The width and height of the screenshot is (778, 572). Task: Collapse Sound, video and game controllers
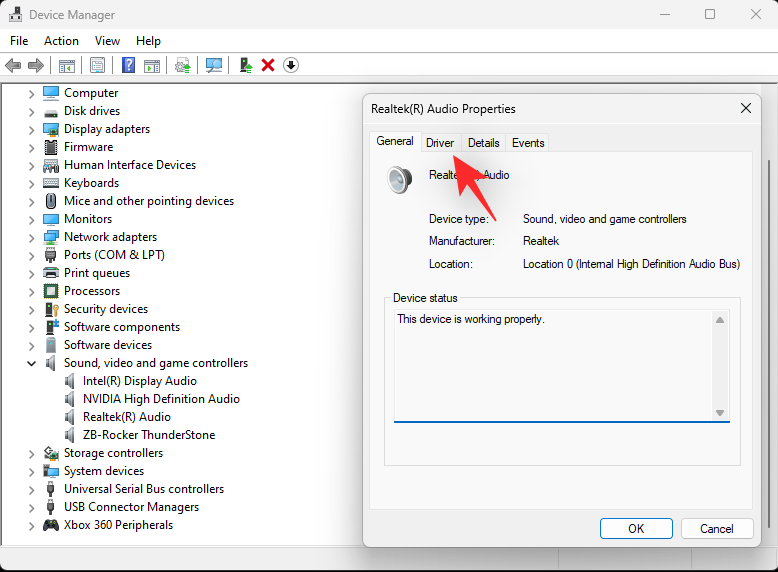31,363
